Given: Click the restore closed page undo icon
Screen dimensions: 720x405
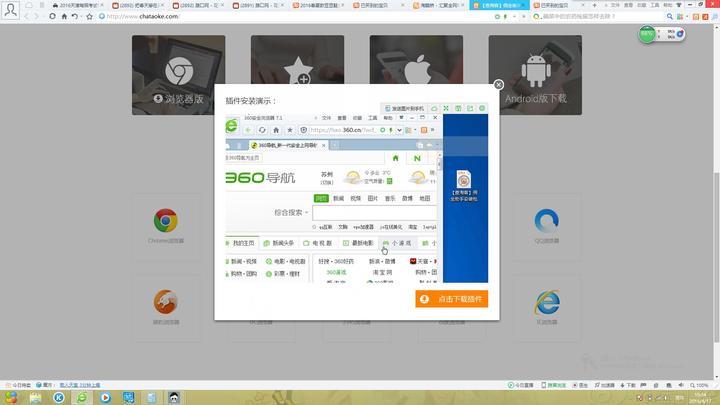Looking at the screenshot, I should click(75, 17).
